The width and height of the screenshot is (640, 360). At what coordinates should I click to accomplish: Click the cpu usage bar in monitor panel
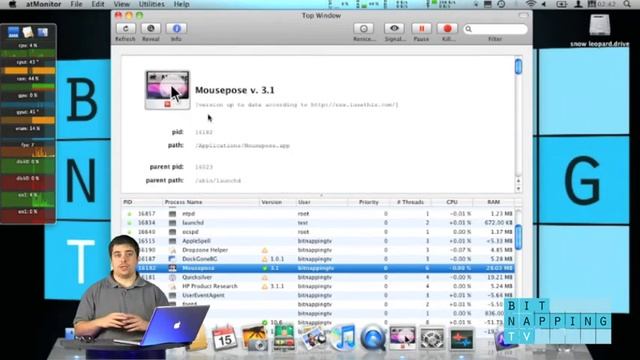coord(28,53)
